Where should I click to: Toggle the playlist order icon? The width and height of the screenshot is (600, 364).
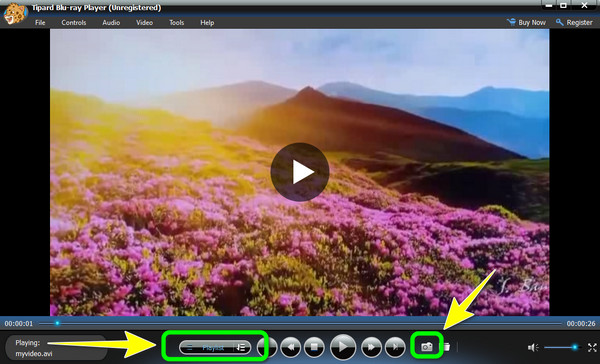(241, 348)
